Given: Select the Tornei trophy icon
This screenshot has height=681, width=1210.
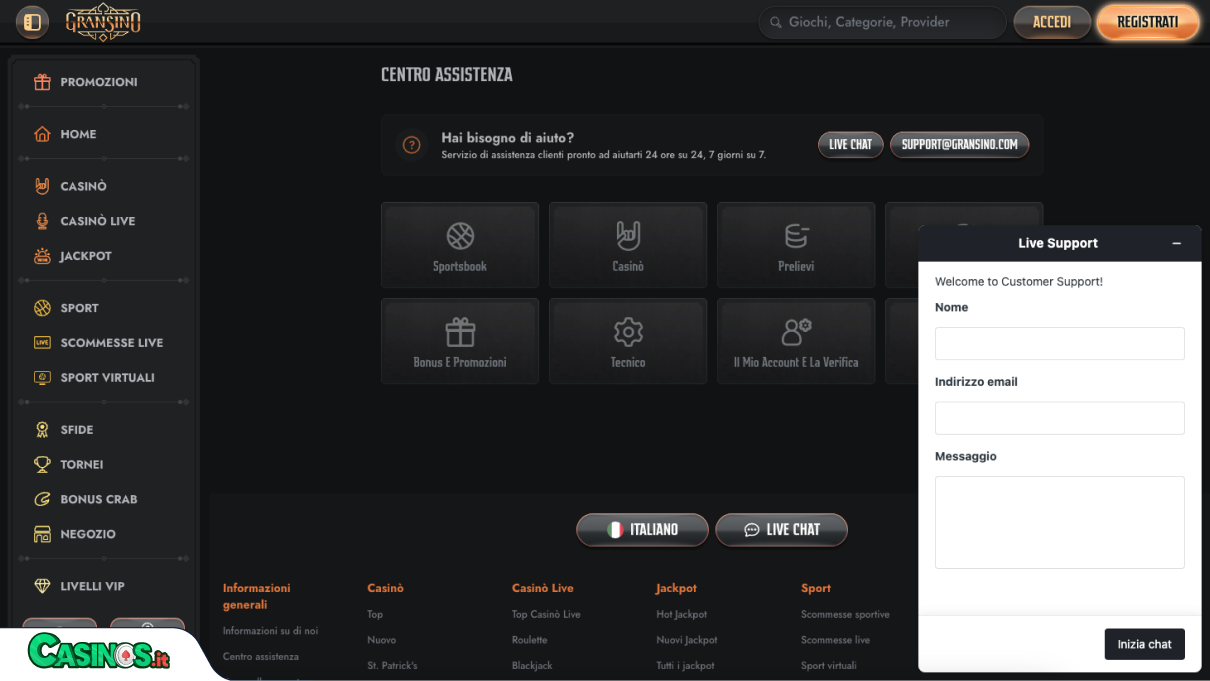Looking at the screenshot, I should (x=42, y=465).
